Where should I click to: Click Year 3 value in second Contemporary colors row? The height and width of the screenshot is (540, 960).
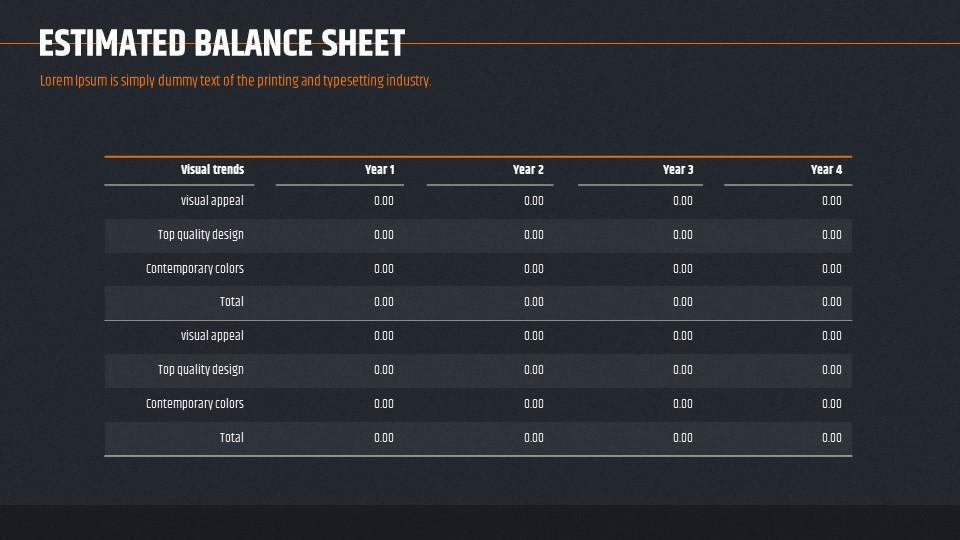click(x=683, y=403)
